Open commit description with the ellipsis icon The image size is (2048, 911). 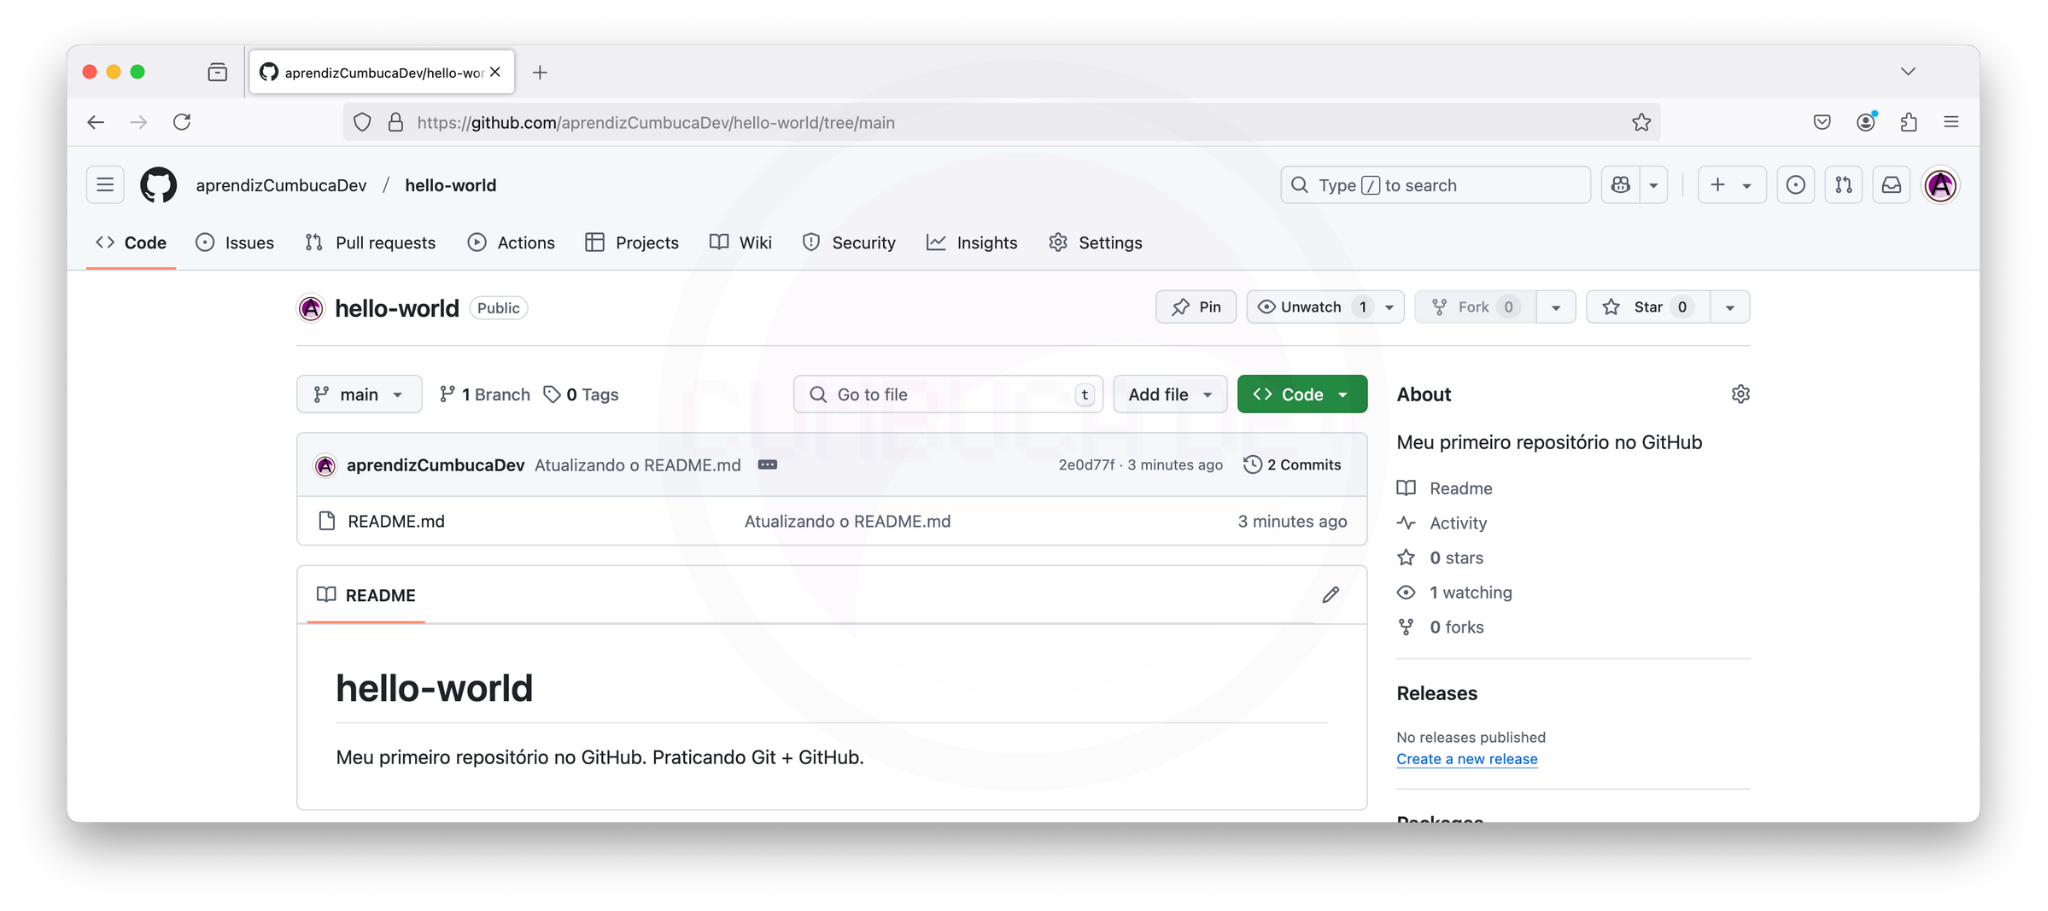point(766,464)
